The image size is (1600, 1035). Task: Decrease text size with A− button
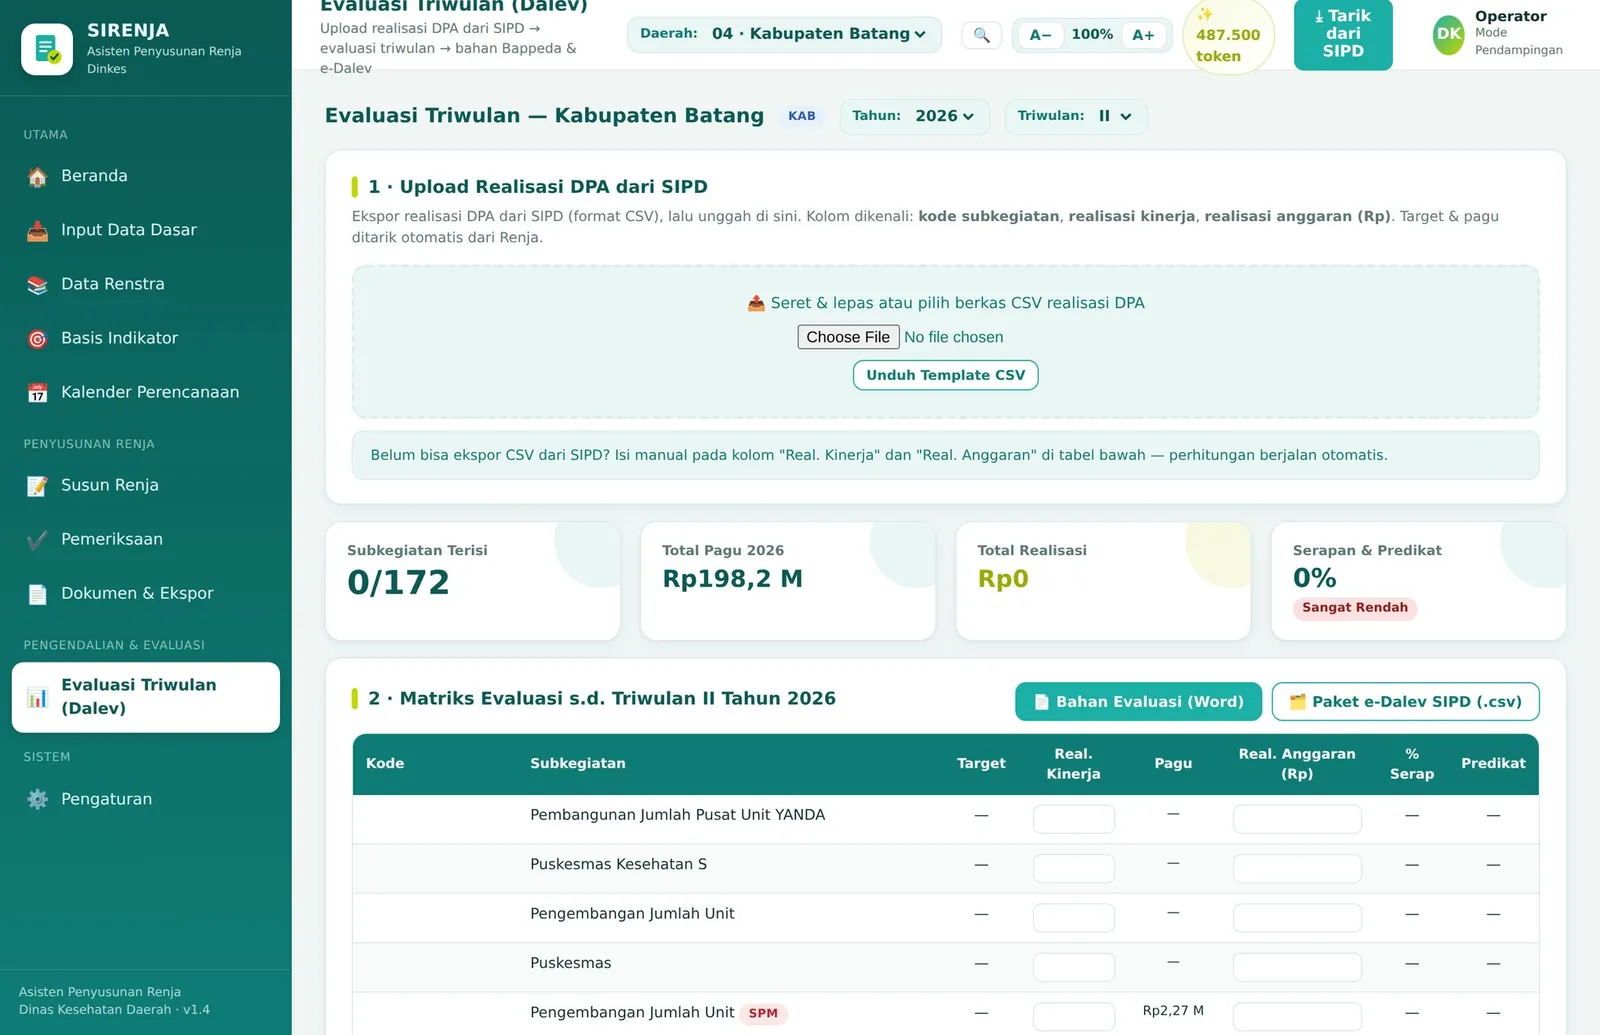(1041, 35)
